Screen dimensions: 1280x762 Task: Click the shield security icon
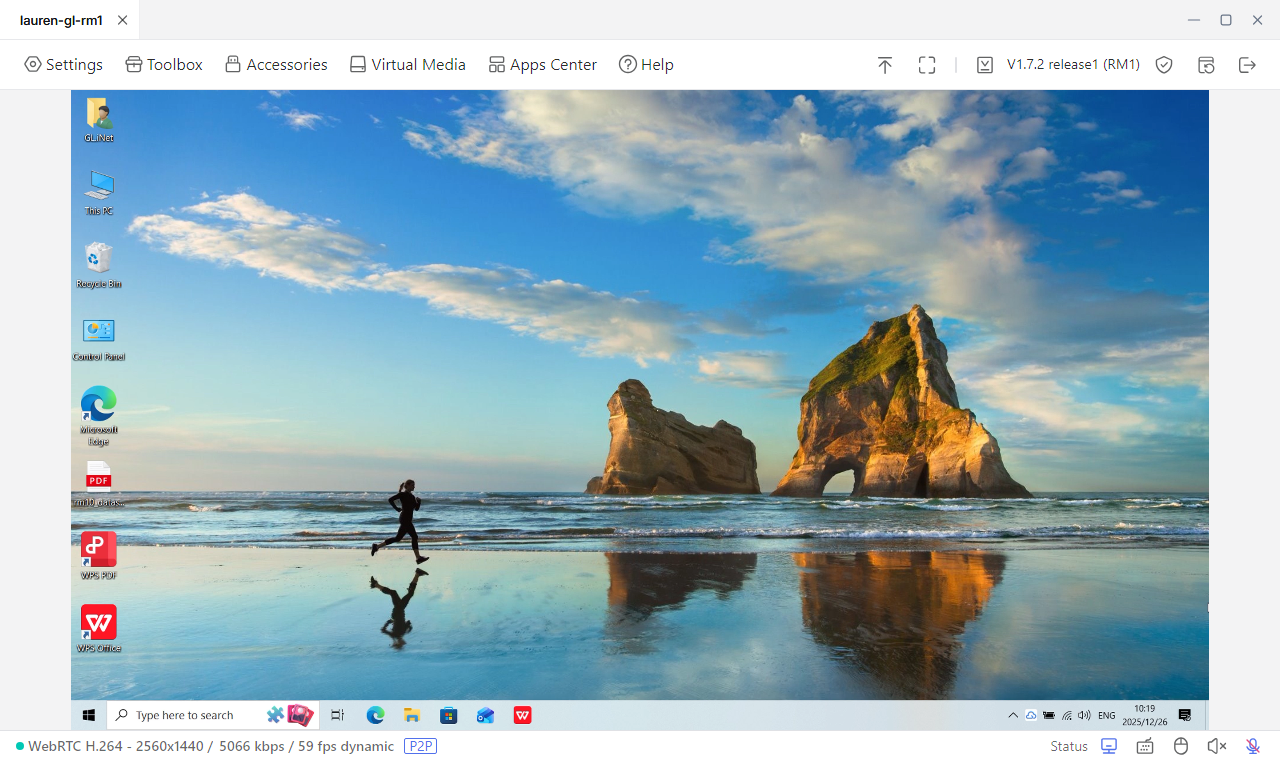point(1164,65)
